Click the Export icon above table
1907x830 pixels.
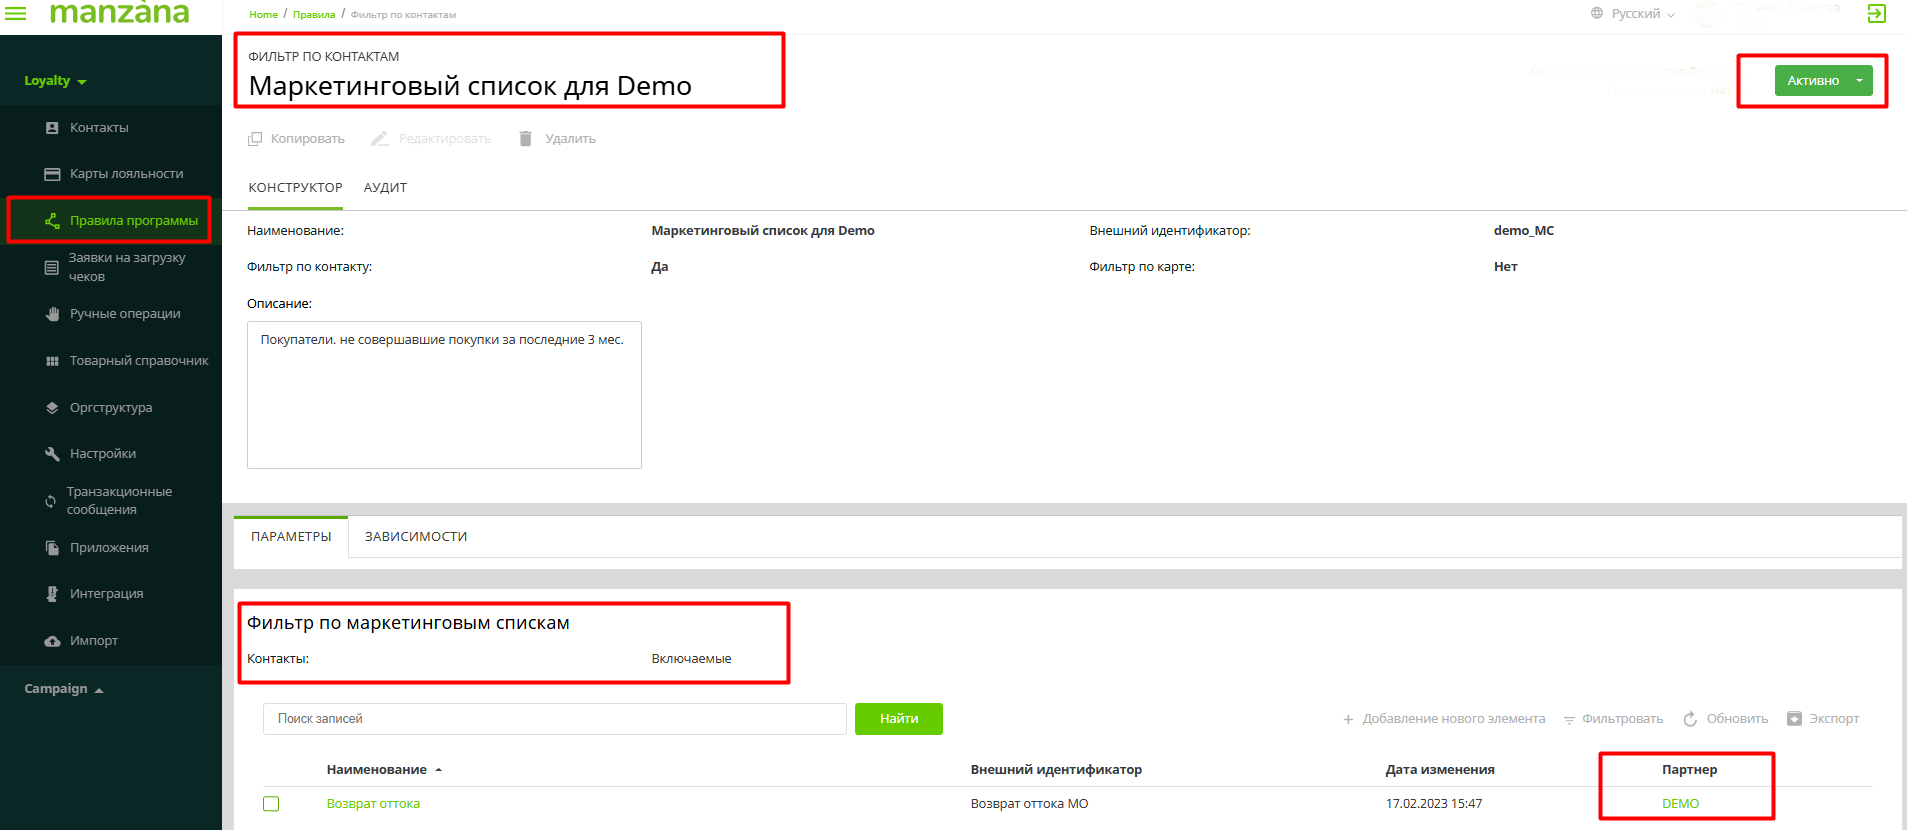(x=1794, y=719)
